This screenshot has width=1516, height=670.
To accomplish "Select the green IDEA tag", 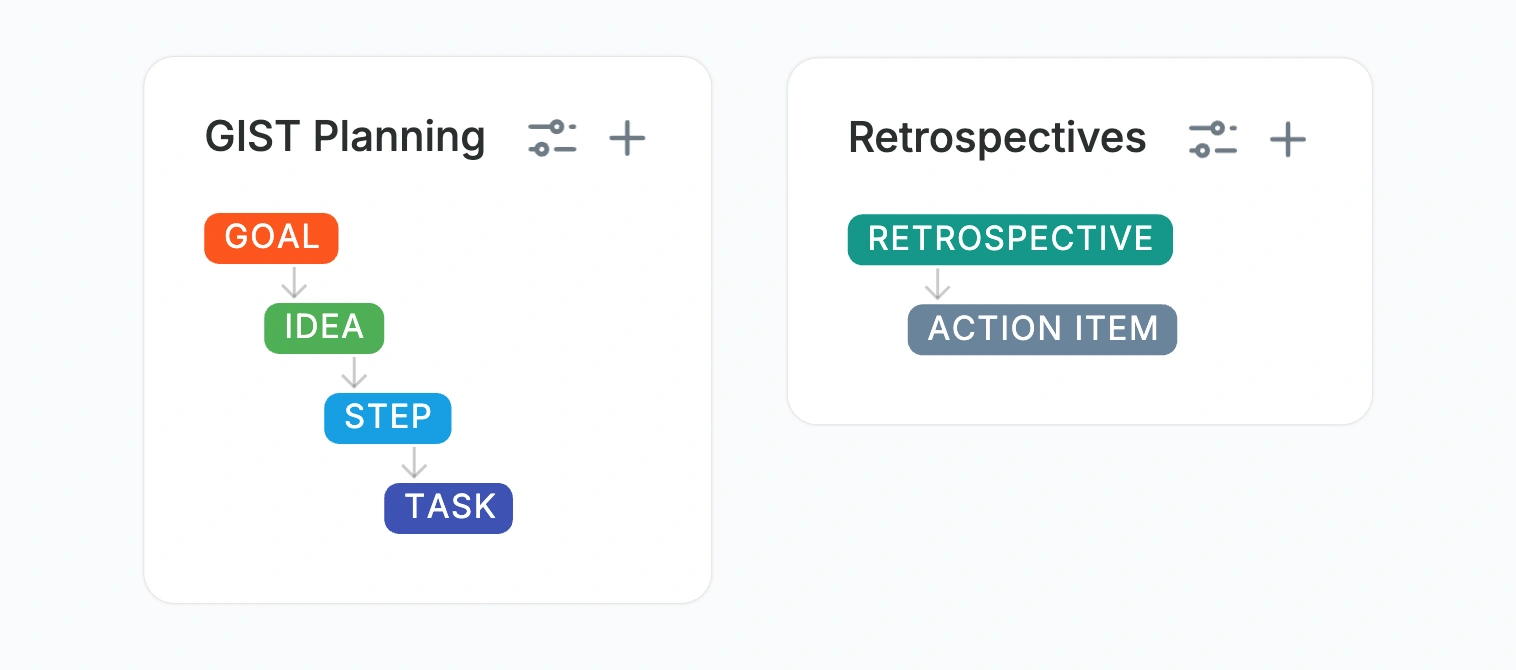I will pos(324,328).
